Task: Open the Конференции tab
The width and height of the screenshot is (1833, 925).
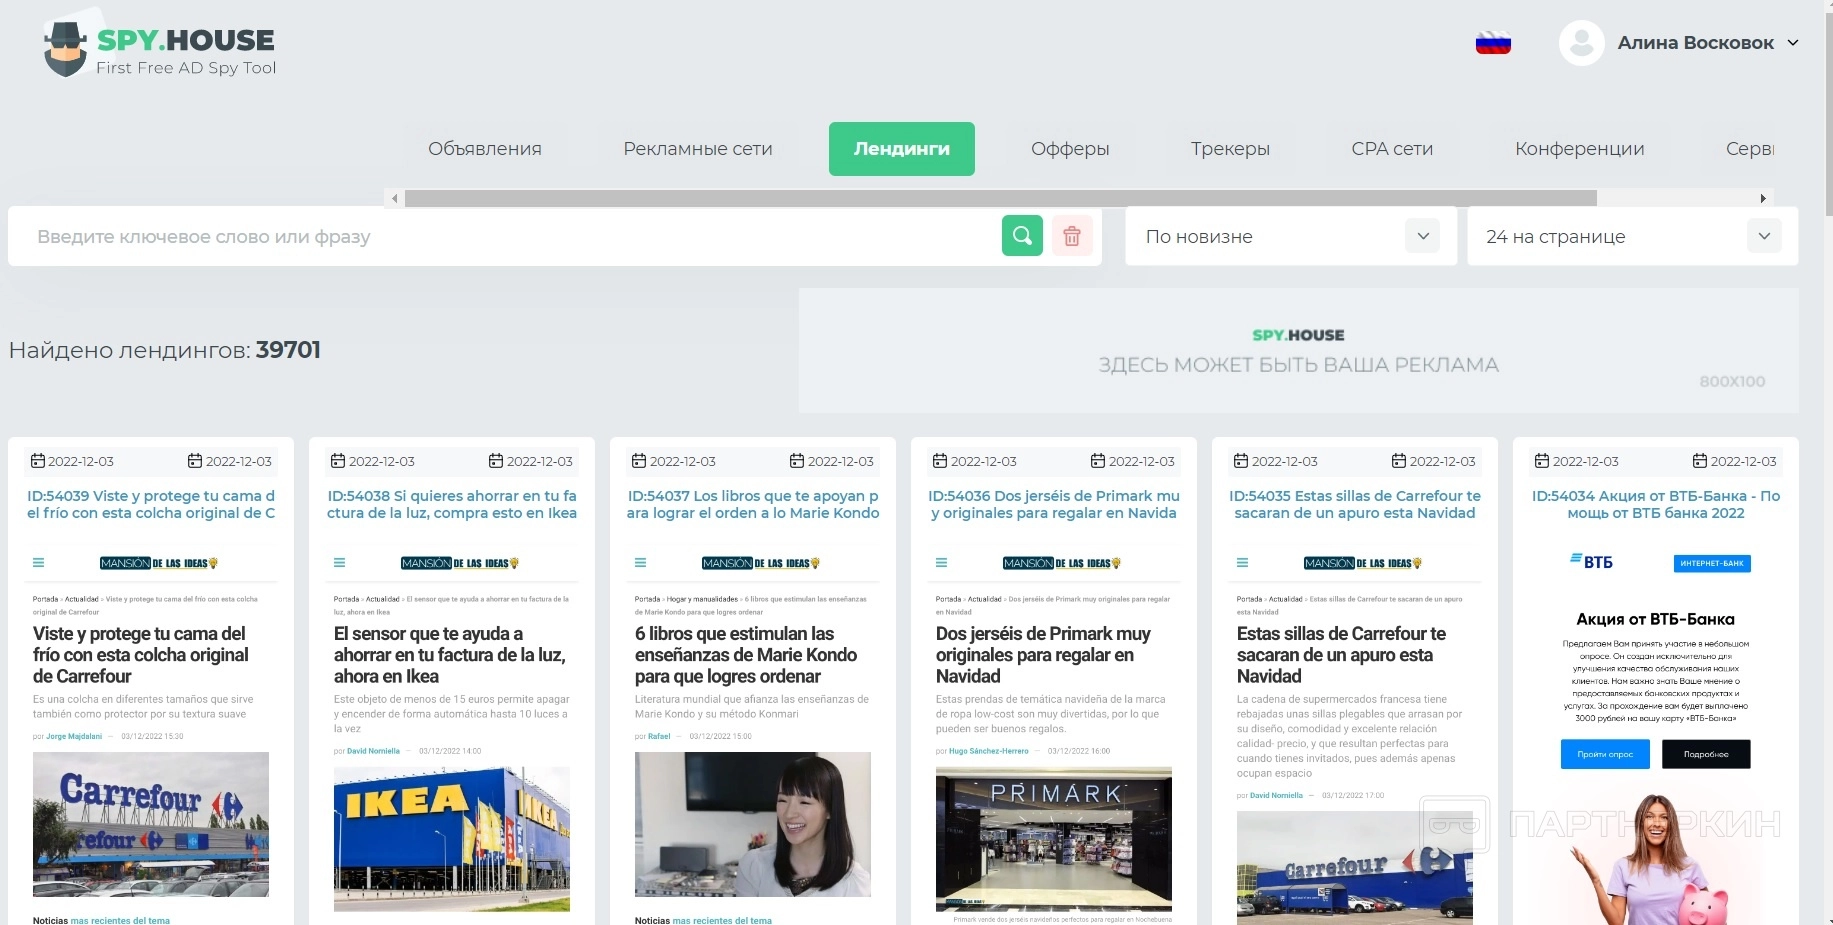Action: pyautogui.click(x=1580, y=149)
